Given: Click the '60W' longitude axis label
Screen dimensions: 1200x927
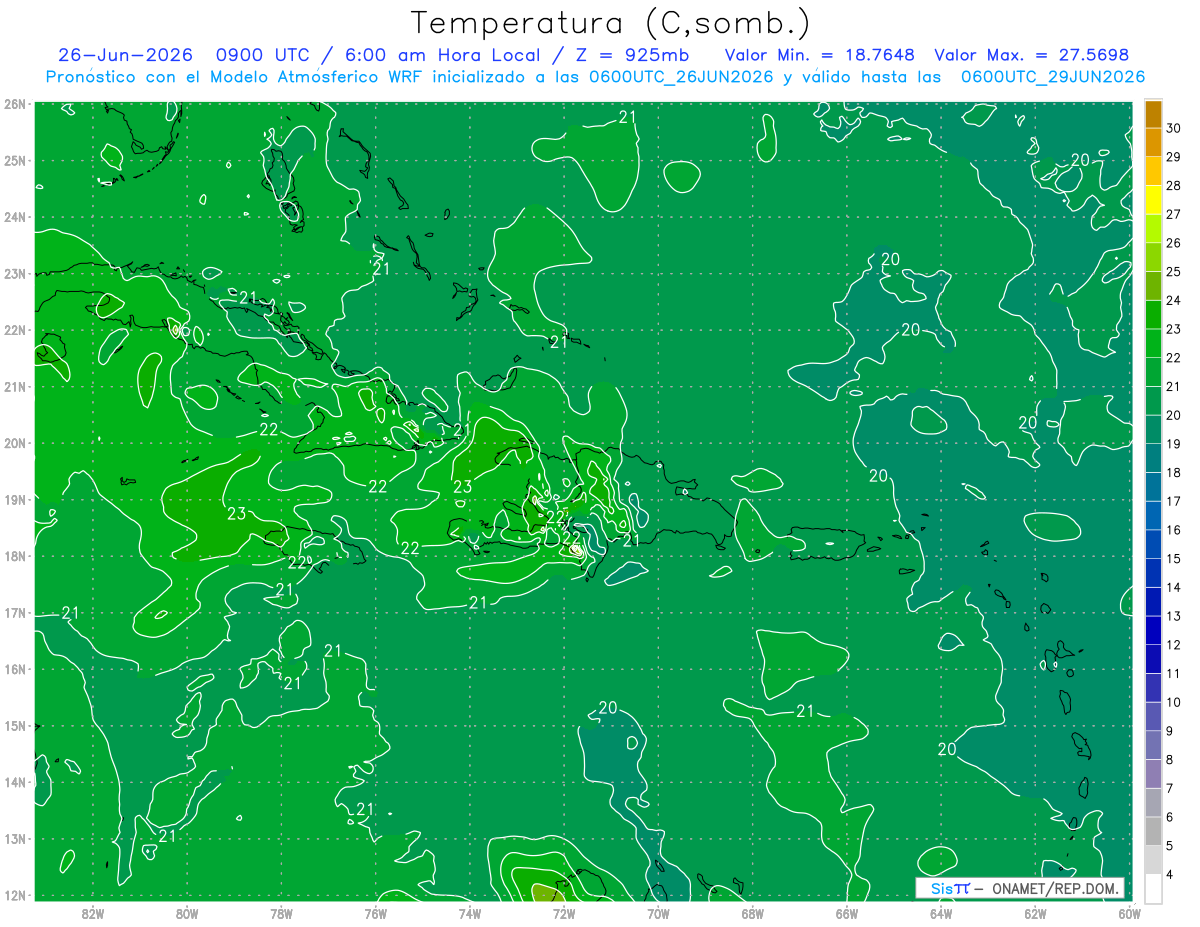Looking at the screenshot, I should click(1130, 913).
